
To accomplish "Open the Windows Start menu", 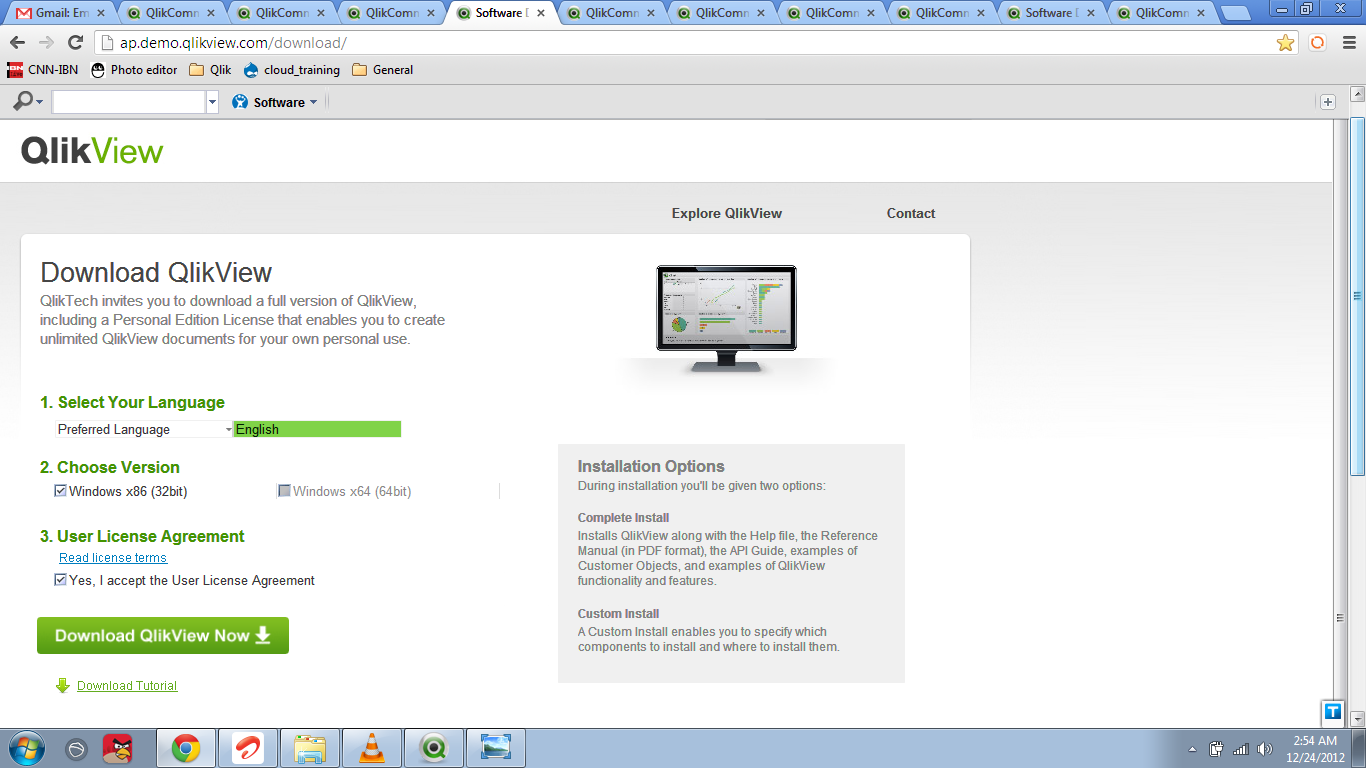I will [26, 748].
